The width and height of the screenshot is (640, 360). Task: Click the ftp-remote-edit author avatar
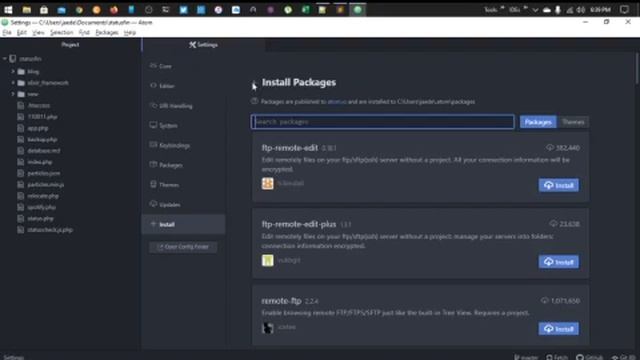click(x=268, y=184)
